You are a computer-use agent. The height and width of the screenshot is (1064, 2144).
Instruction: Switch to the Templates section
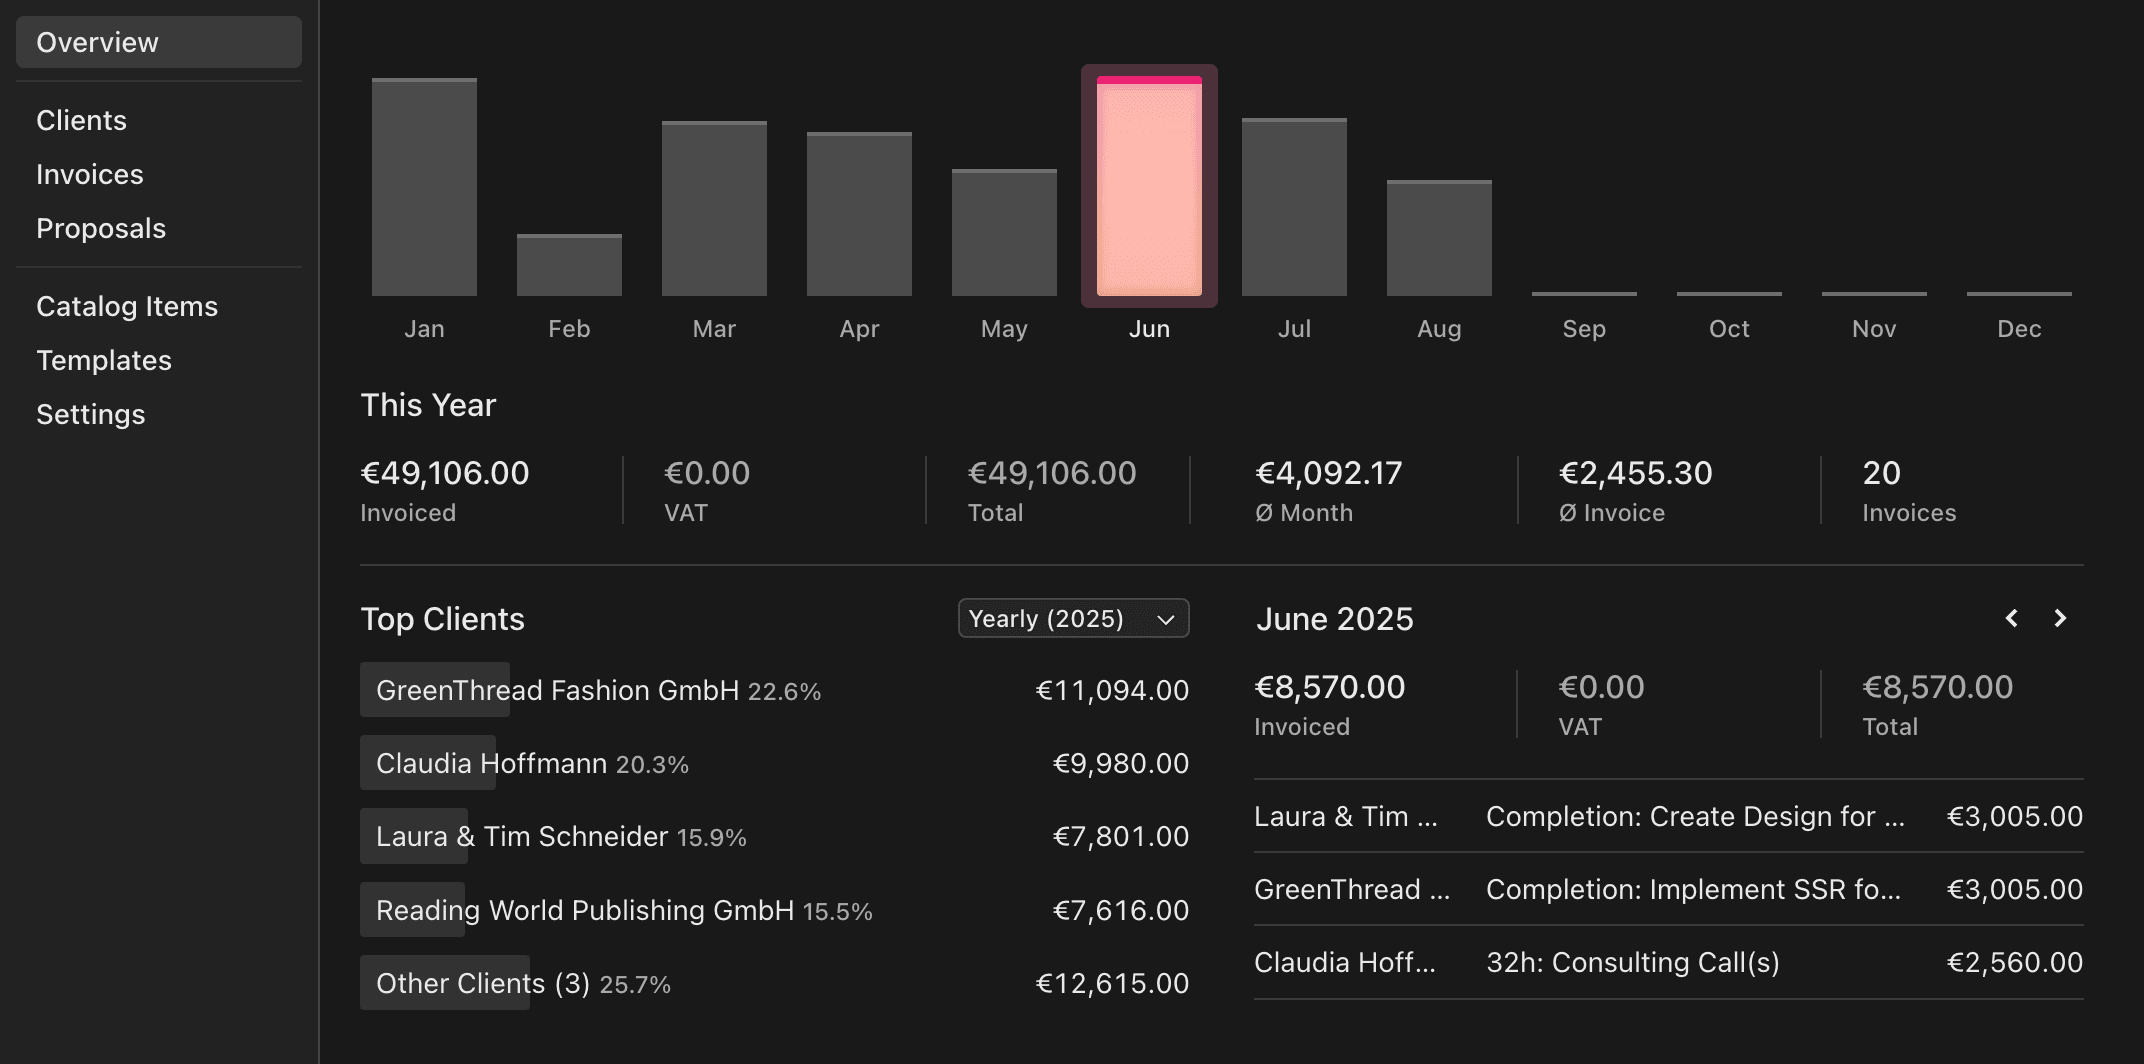[x=104, y=360]
